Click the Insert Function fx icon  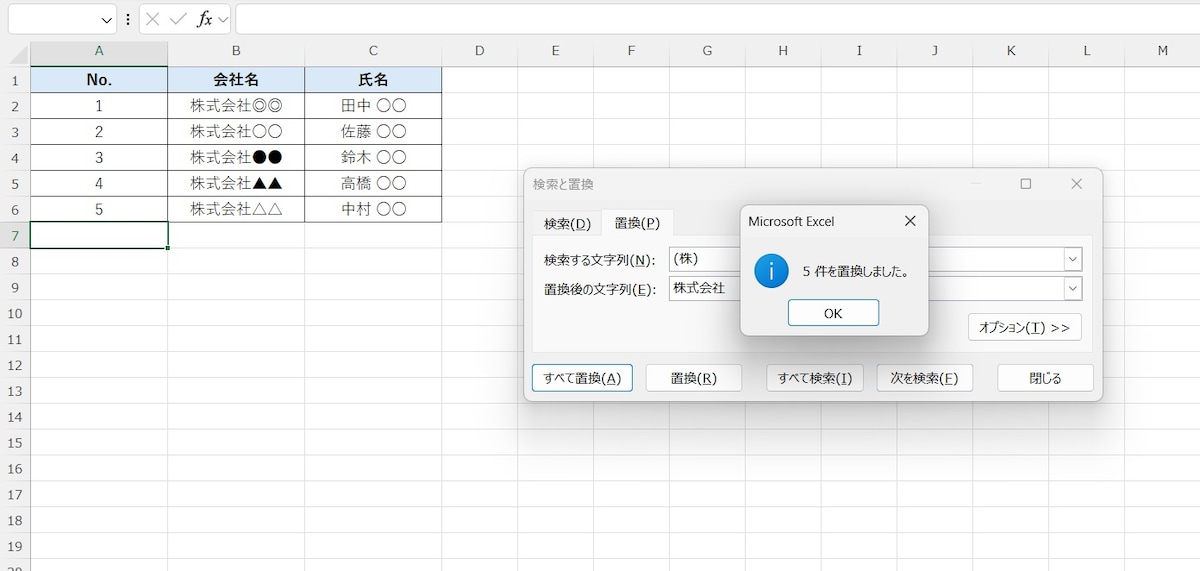[x=204, y=19]
